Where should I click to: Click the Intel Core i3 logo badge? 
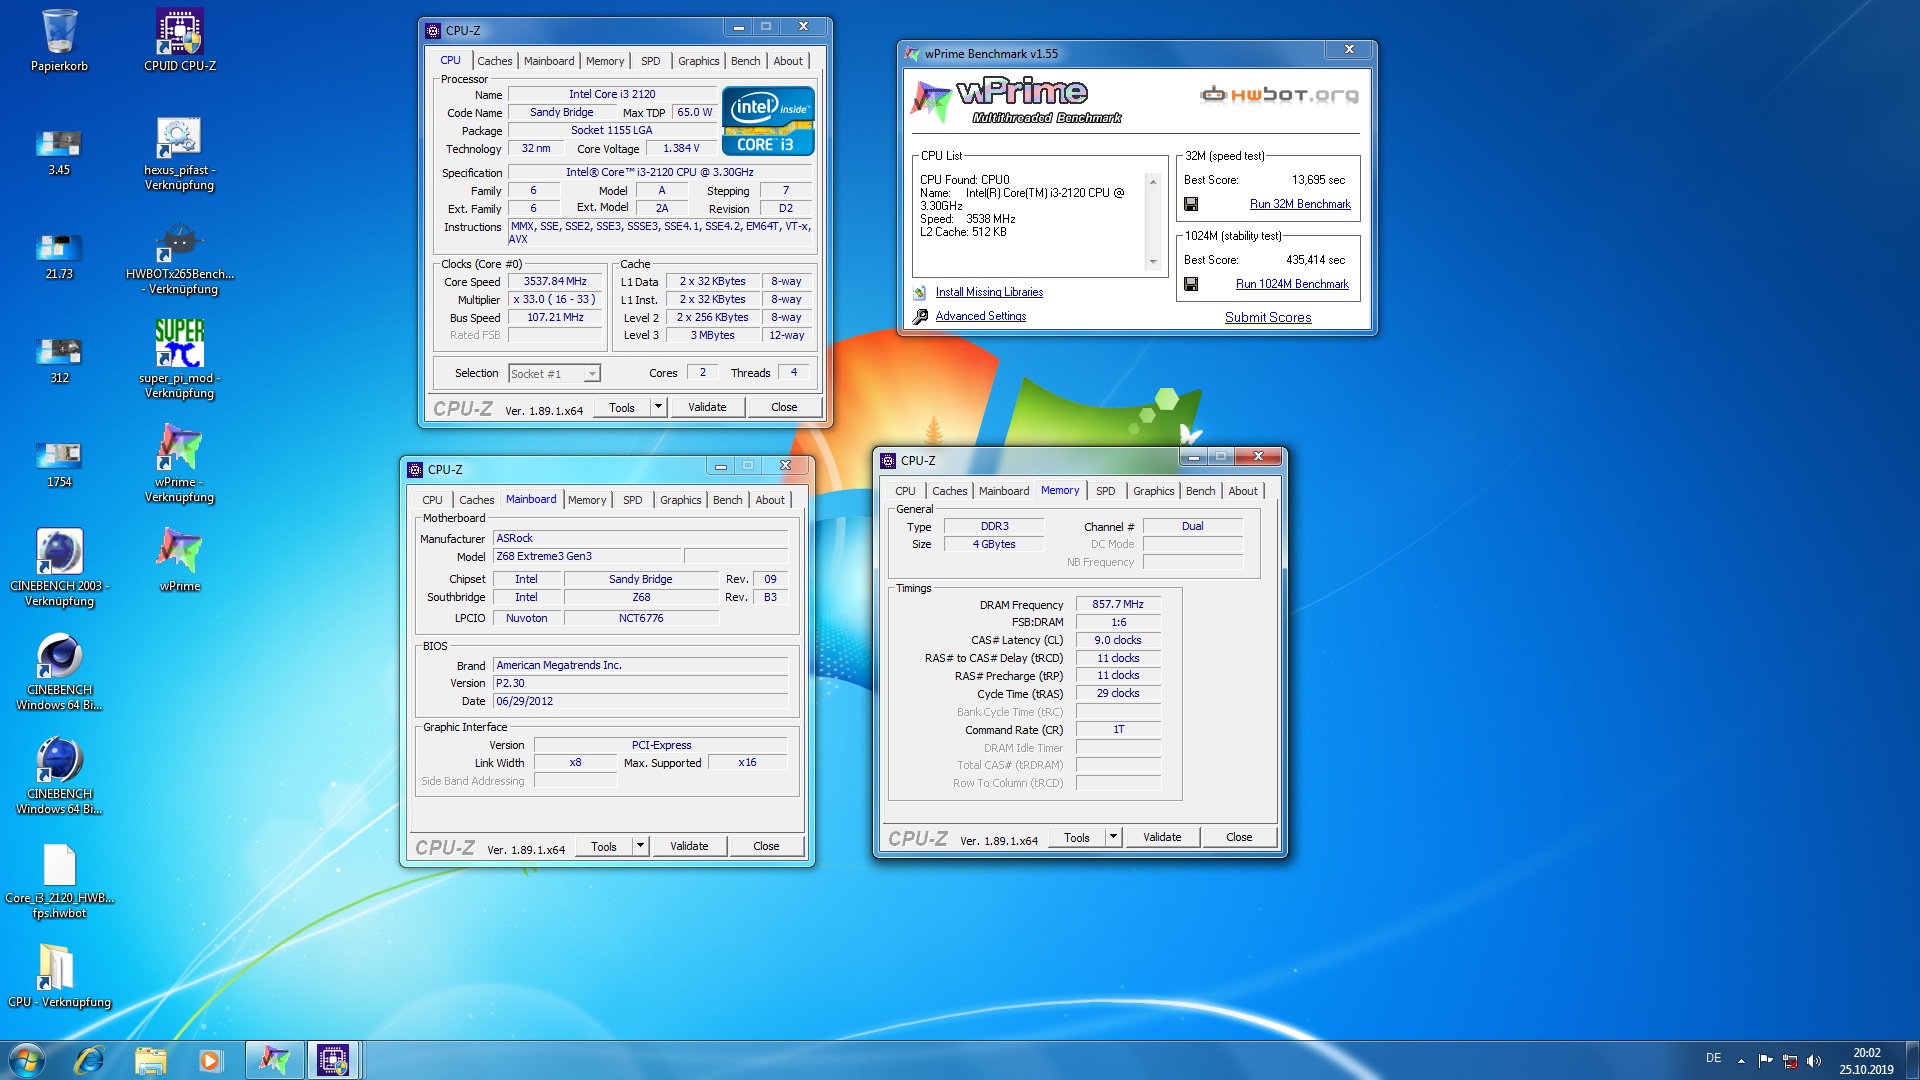pos(768,121)
